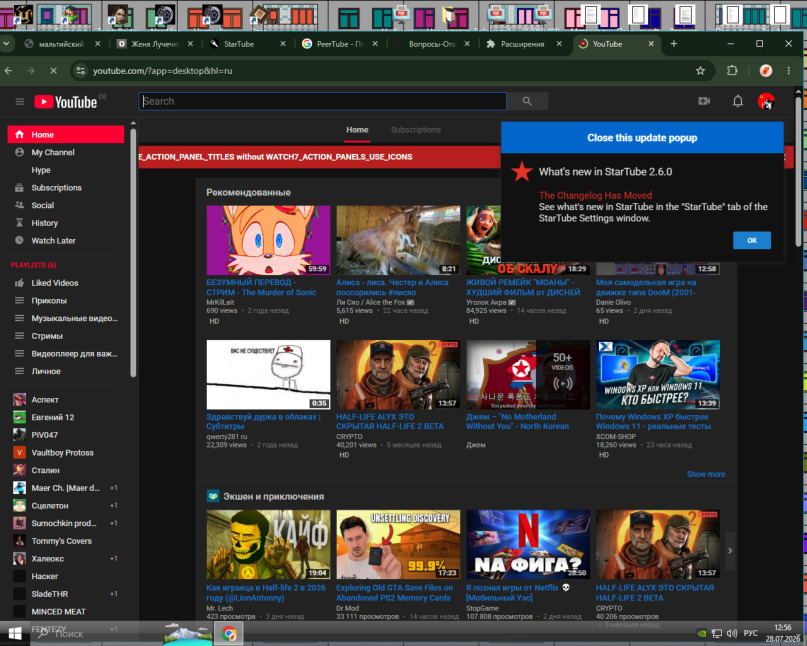Open the taskbar volume speaker icon
807x646 pixels.
click(731, 633)
